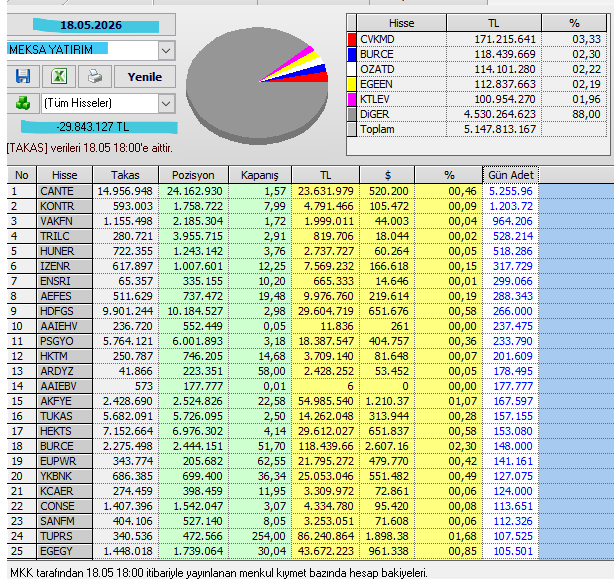614x579 pixels.
Task: Click the blue BURCE color swatch
Action: click(352, 54)
